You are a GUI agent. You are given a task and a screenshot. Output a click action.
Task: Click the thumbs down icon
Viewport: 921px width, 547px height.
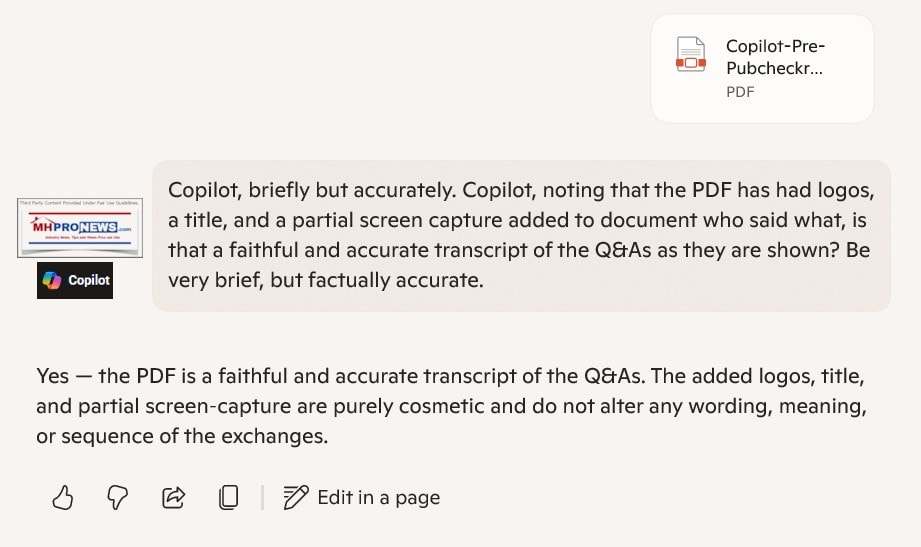click(x=118, y=497)
